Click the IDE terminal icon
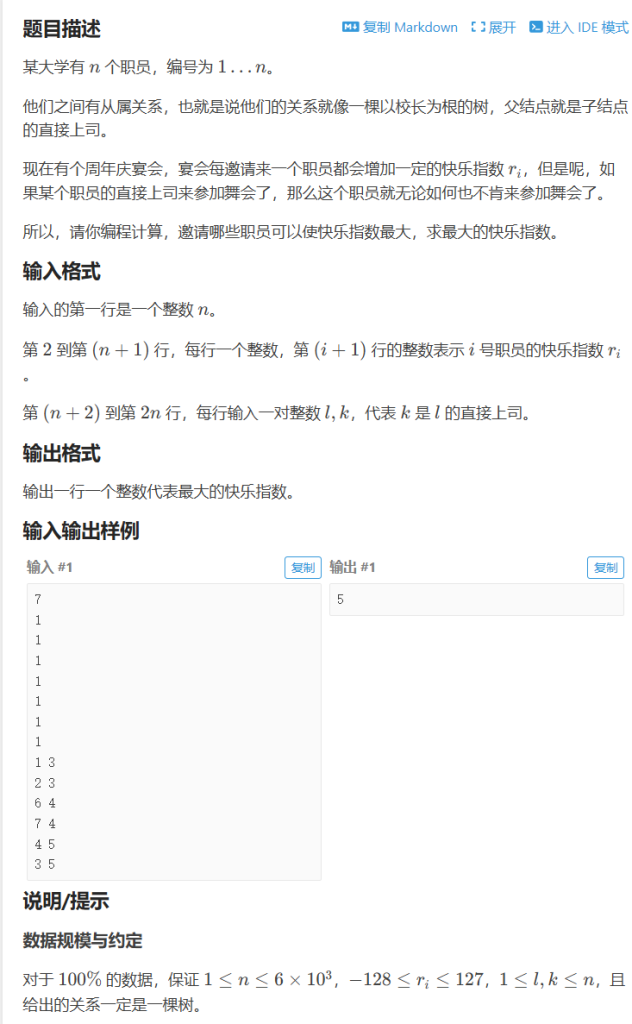Screen dimensions: 632x1024 (536, 27)
